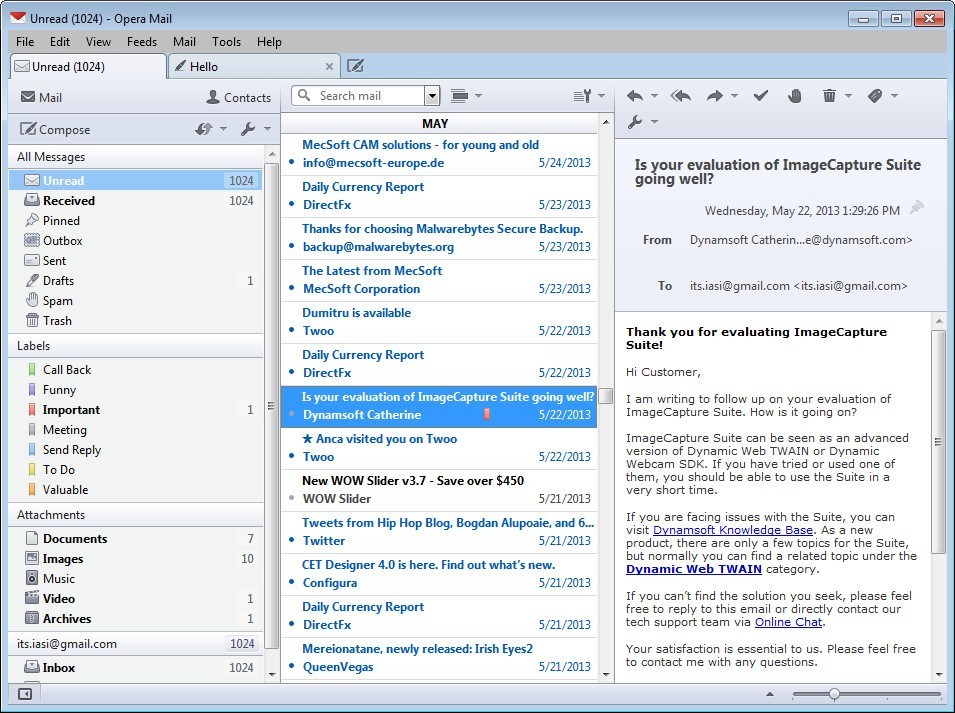955x713 pixels.
Task: Open the Feeds menu
Action: [x=142, y=41]
